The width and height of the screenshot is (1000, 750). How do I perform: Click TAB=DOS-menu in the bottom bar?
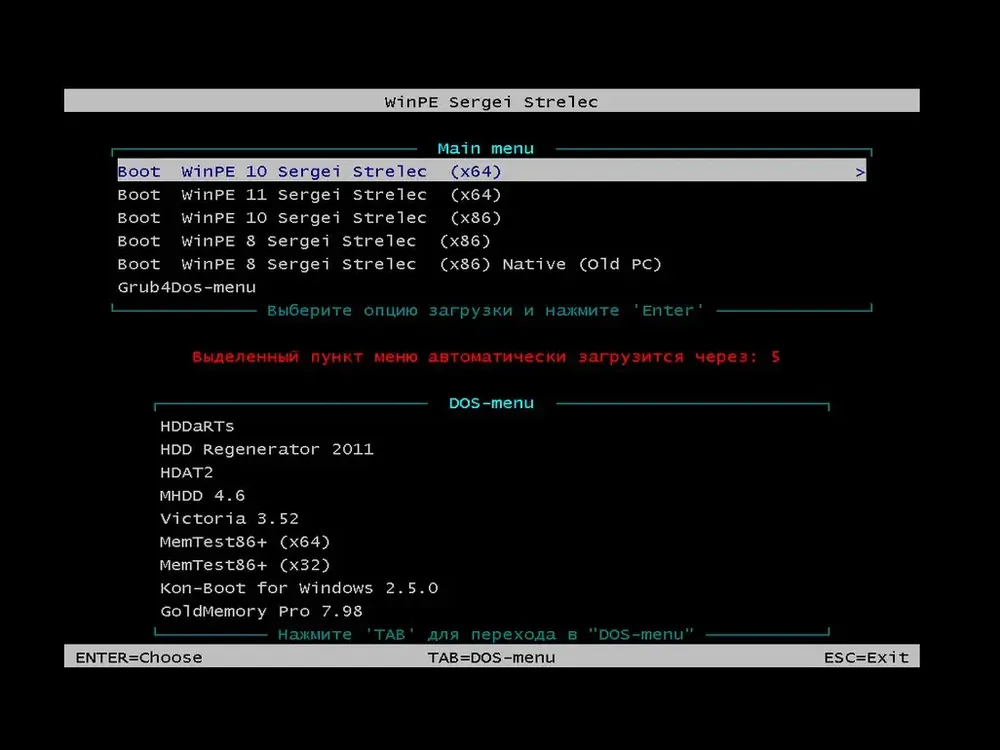coord(491,658)
